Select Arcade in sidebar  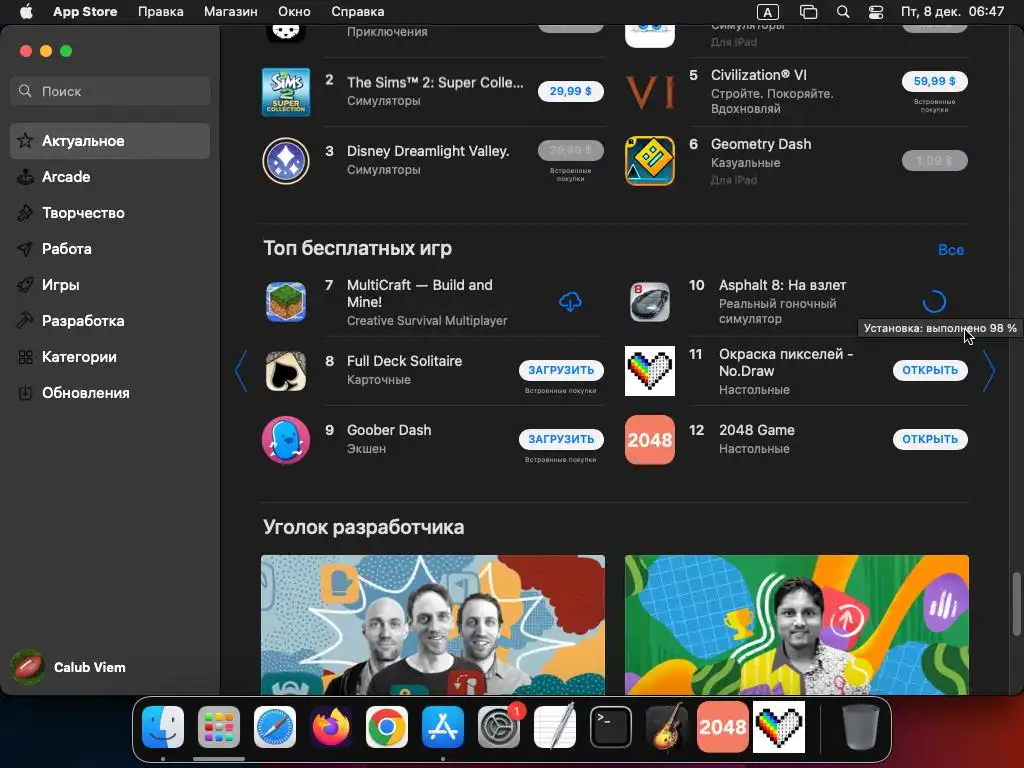pyautogui.click(x=110, y=177)
